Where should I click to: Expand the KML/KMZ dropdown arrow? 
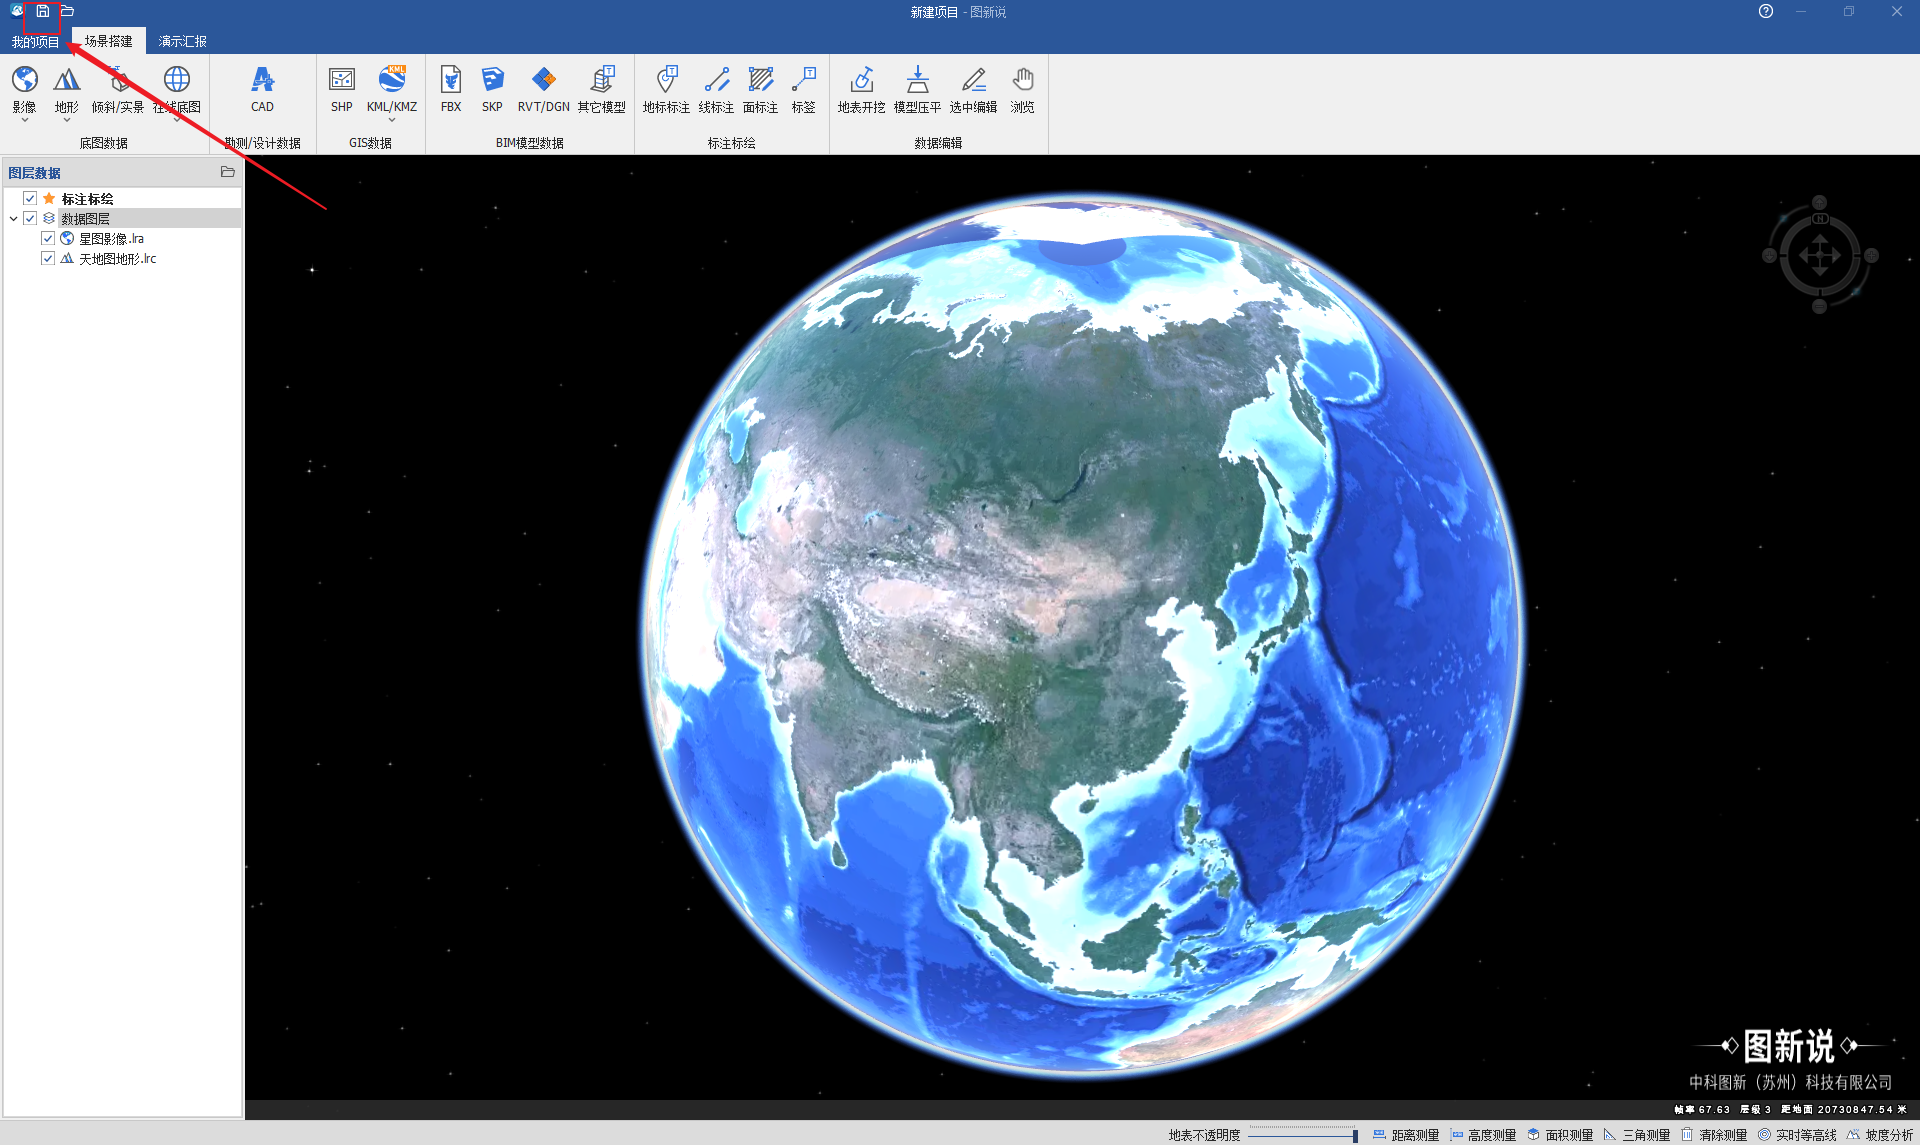pyautogui.click(x=392, y=121)
